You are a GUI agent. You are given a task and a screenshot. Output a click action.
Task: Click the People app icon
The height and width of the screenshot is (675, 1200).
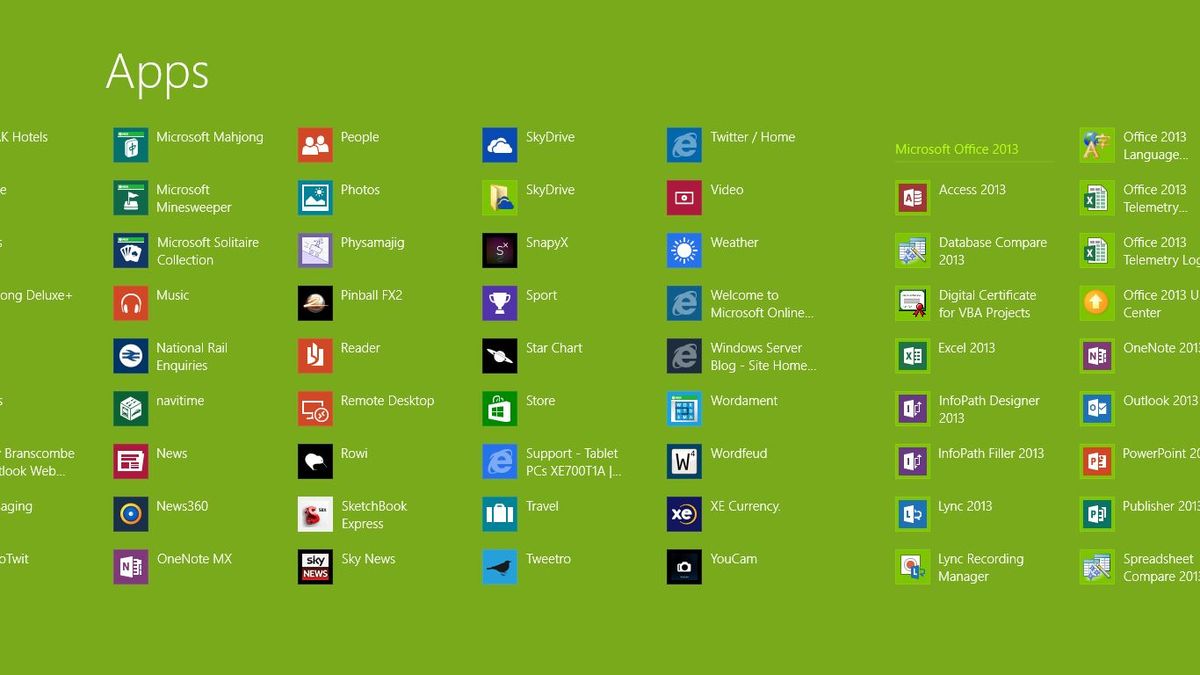(x=315, y=145)
